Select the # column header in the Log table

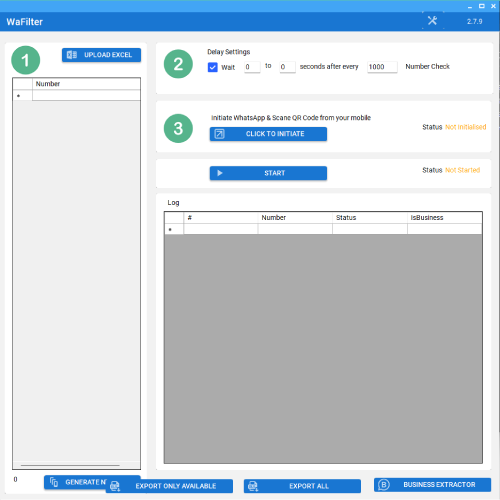pyautogui.click(x=221, y=218)
